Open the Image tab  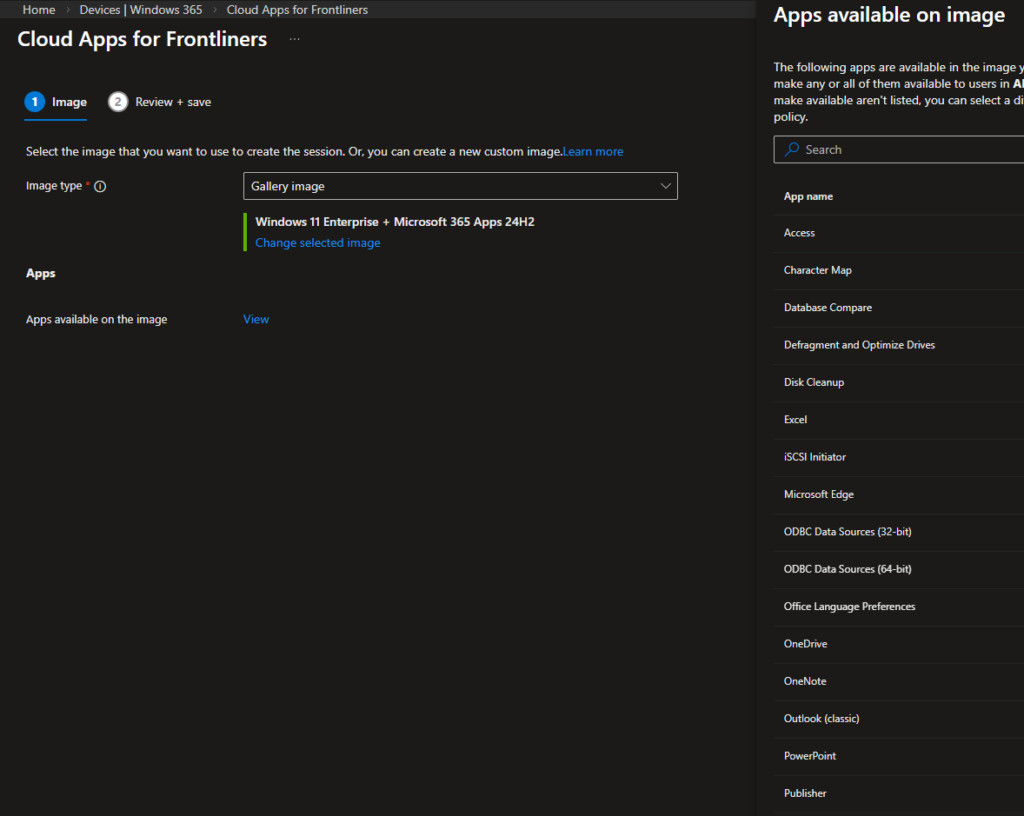click(68, 102)
